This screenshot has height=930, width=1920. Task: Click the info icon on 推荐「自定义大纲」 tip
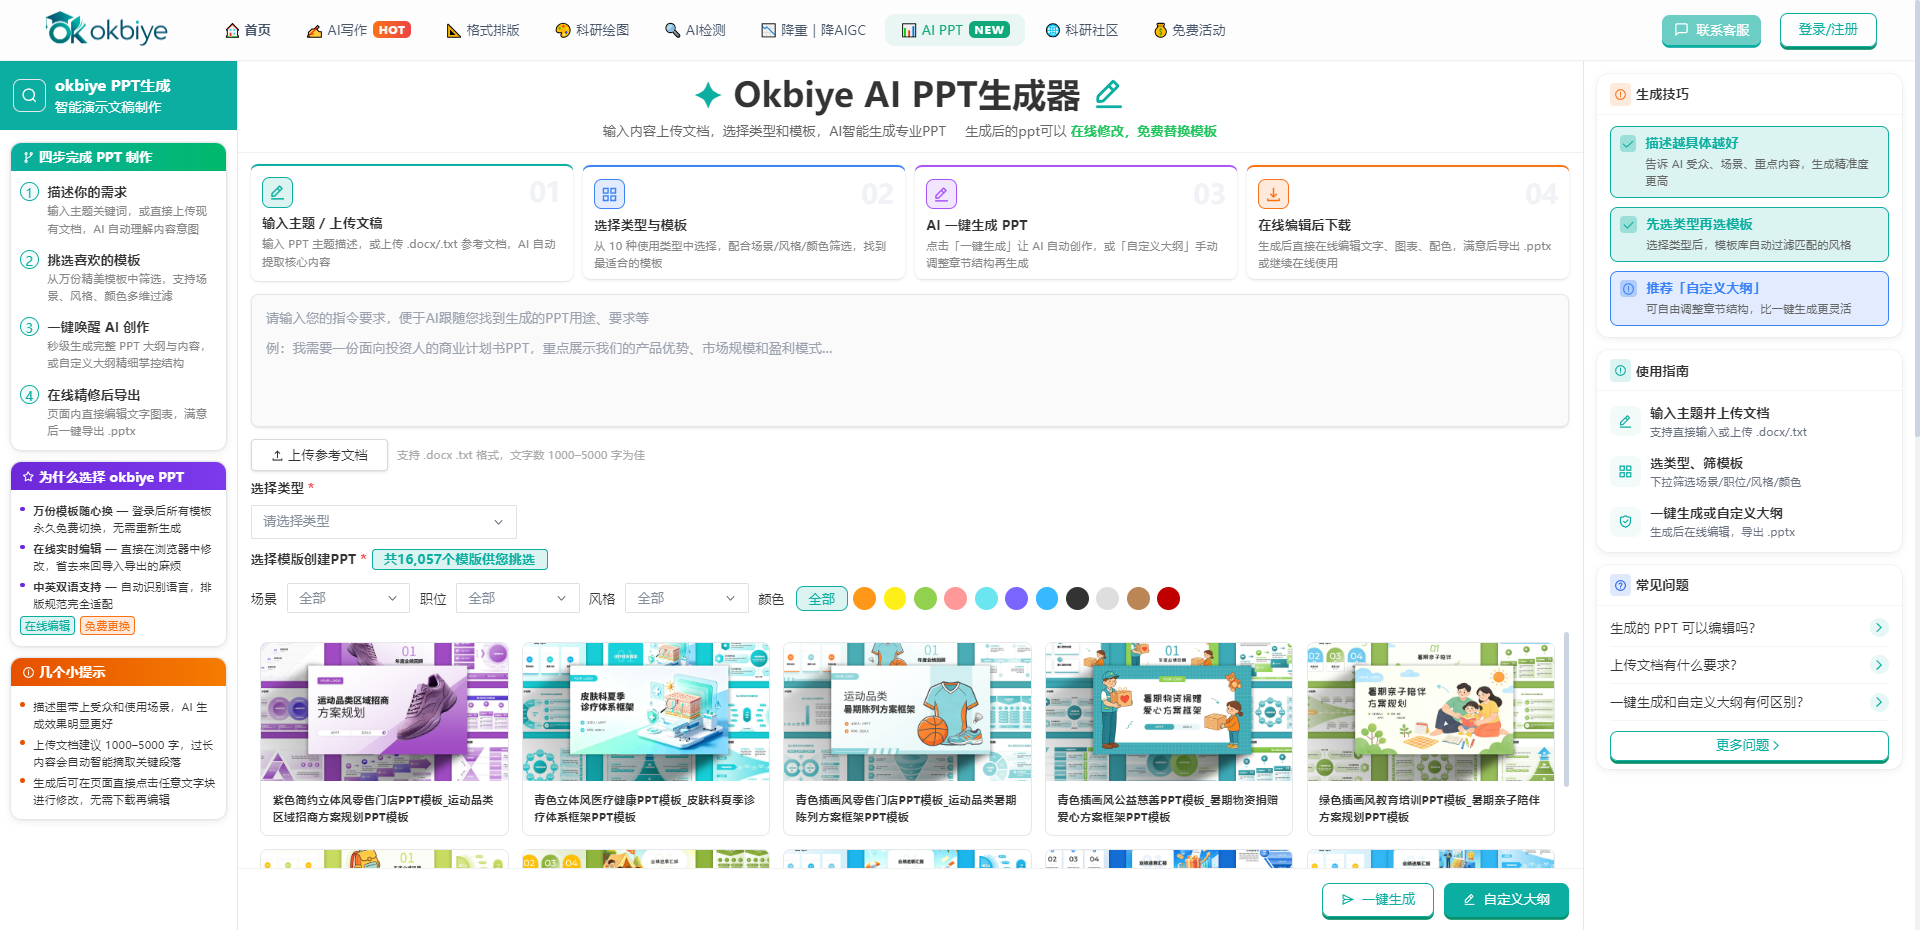point(1628,289)
